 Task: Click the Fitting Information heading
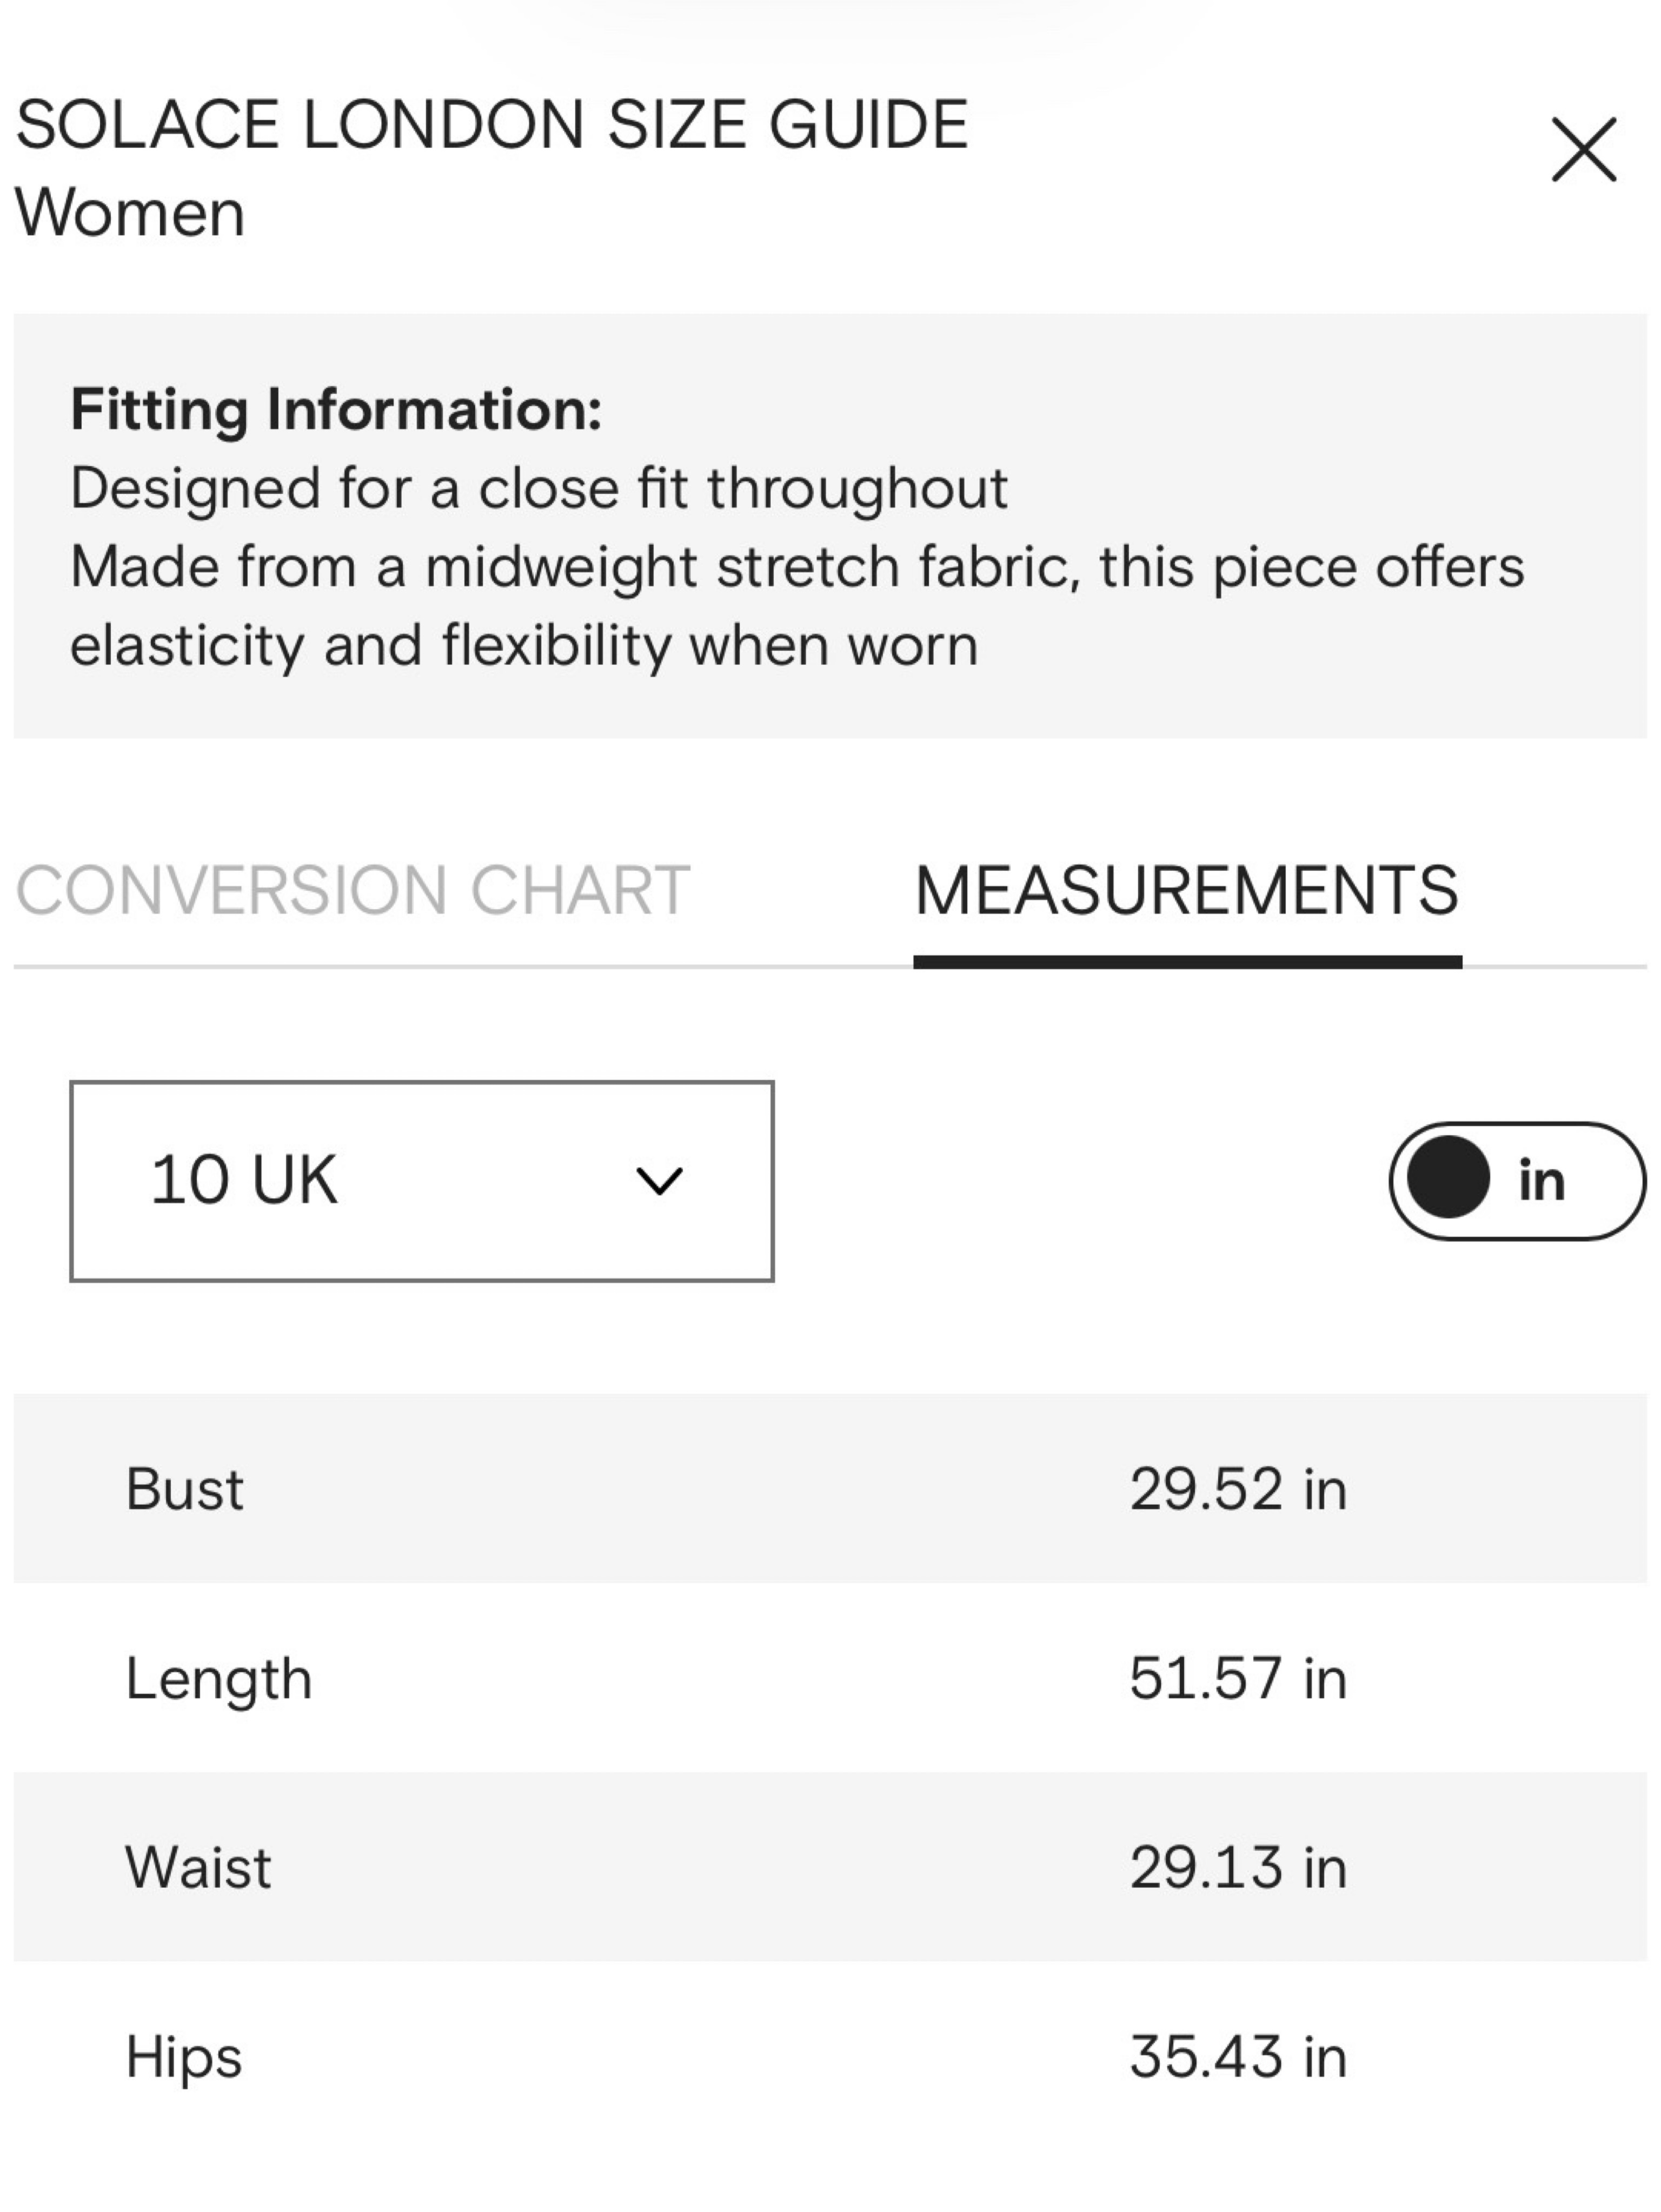point(336,410)
